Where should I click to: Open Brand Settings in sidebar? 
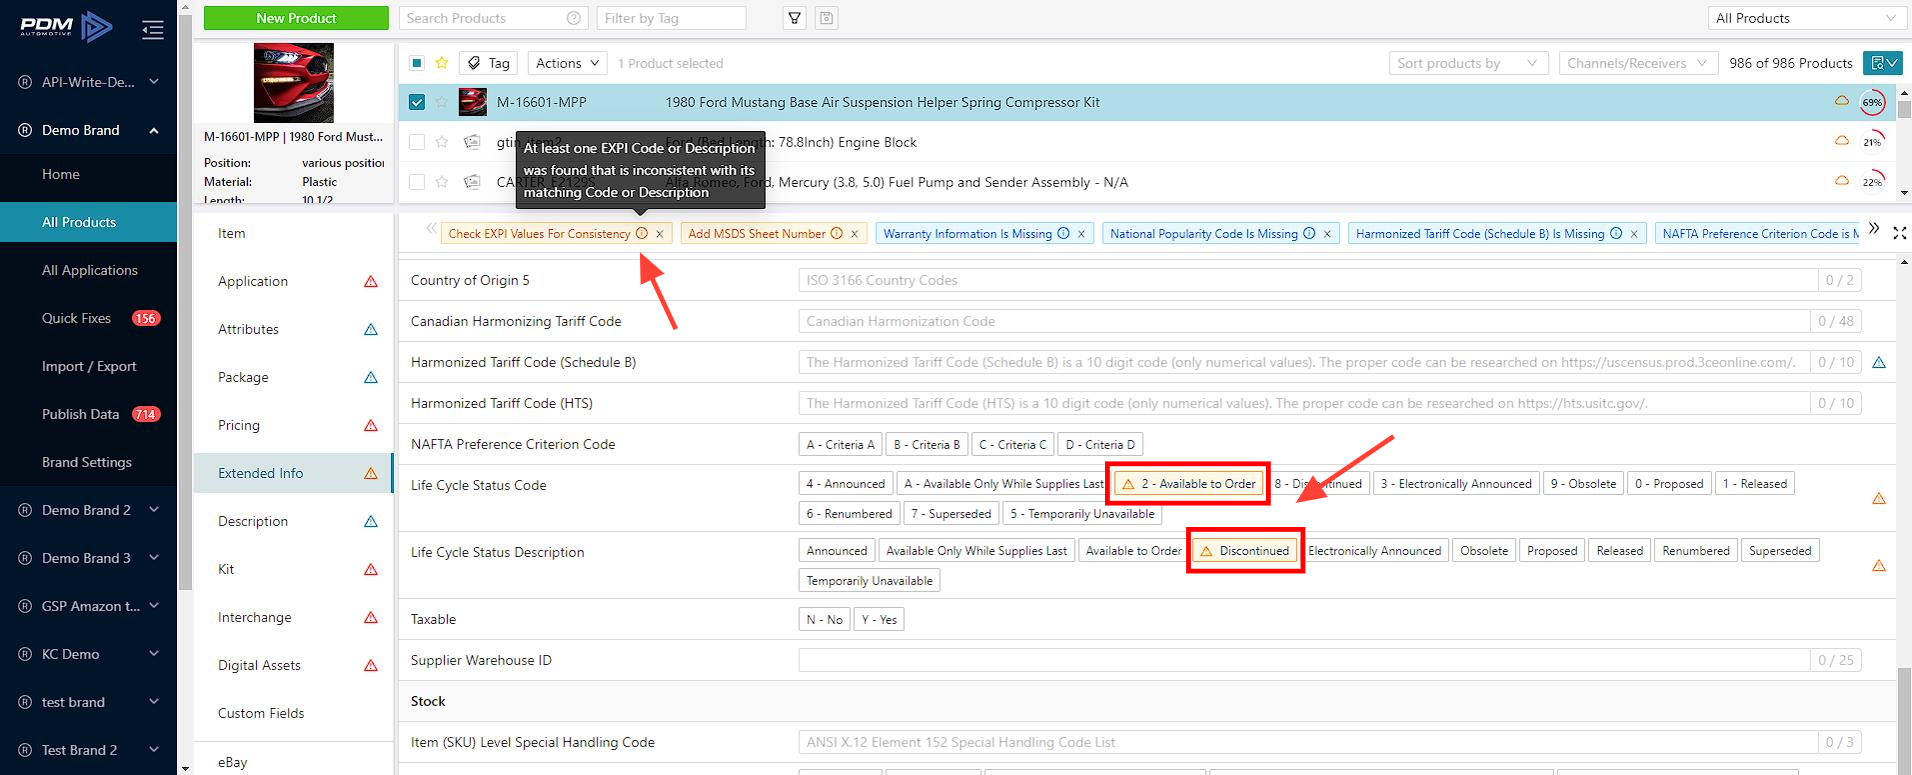pos(87,462)
